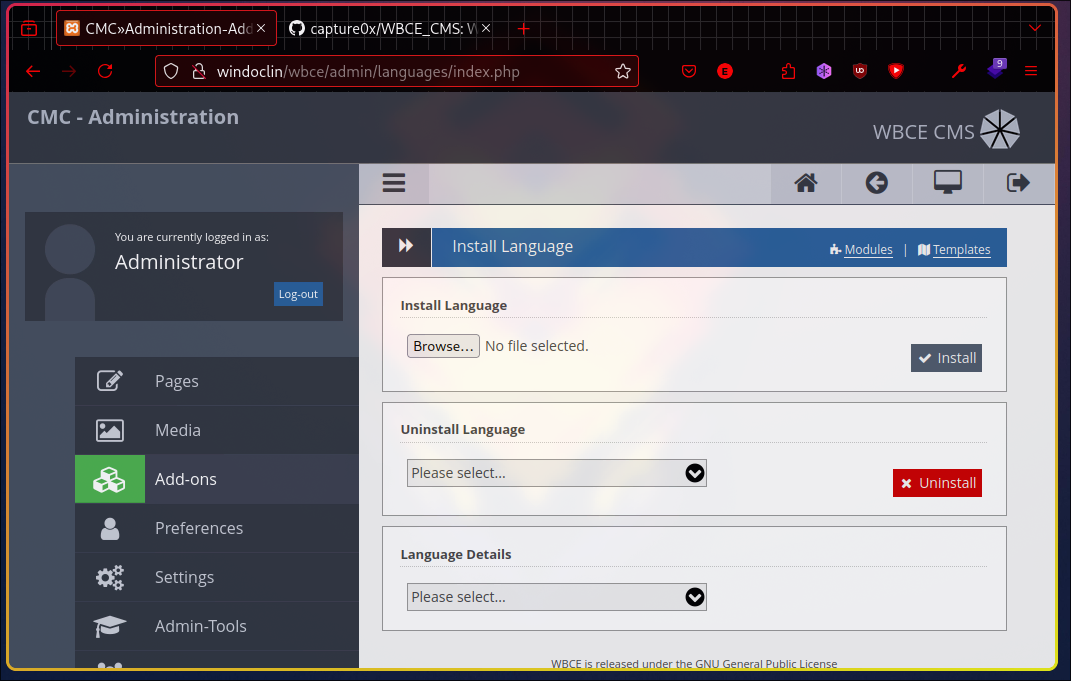Click the home icon in the top toolbar
The height and width of the screenshot is (681, 1071).
[x=806, y=183]
